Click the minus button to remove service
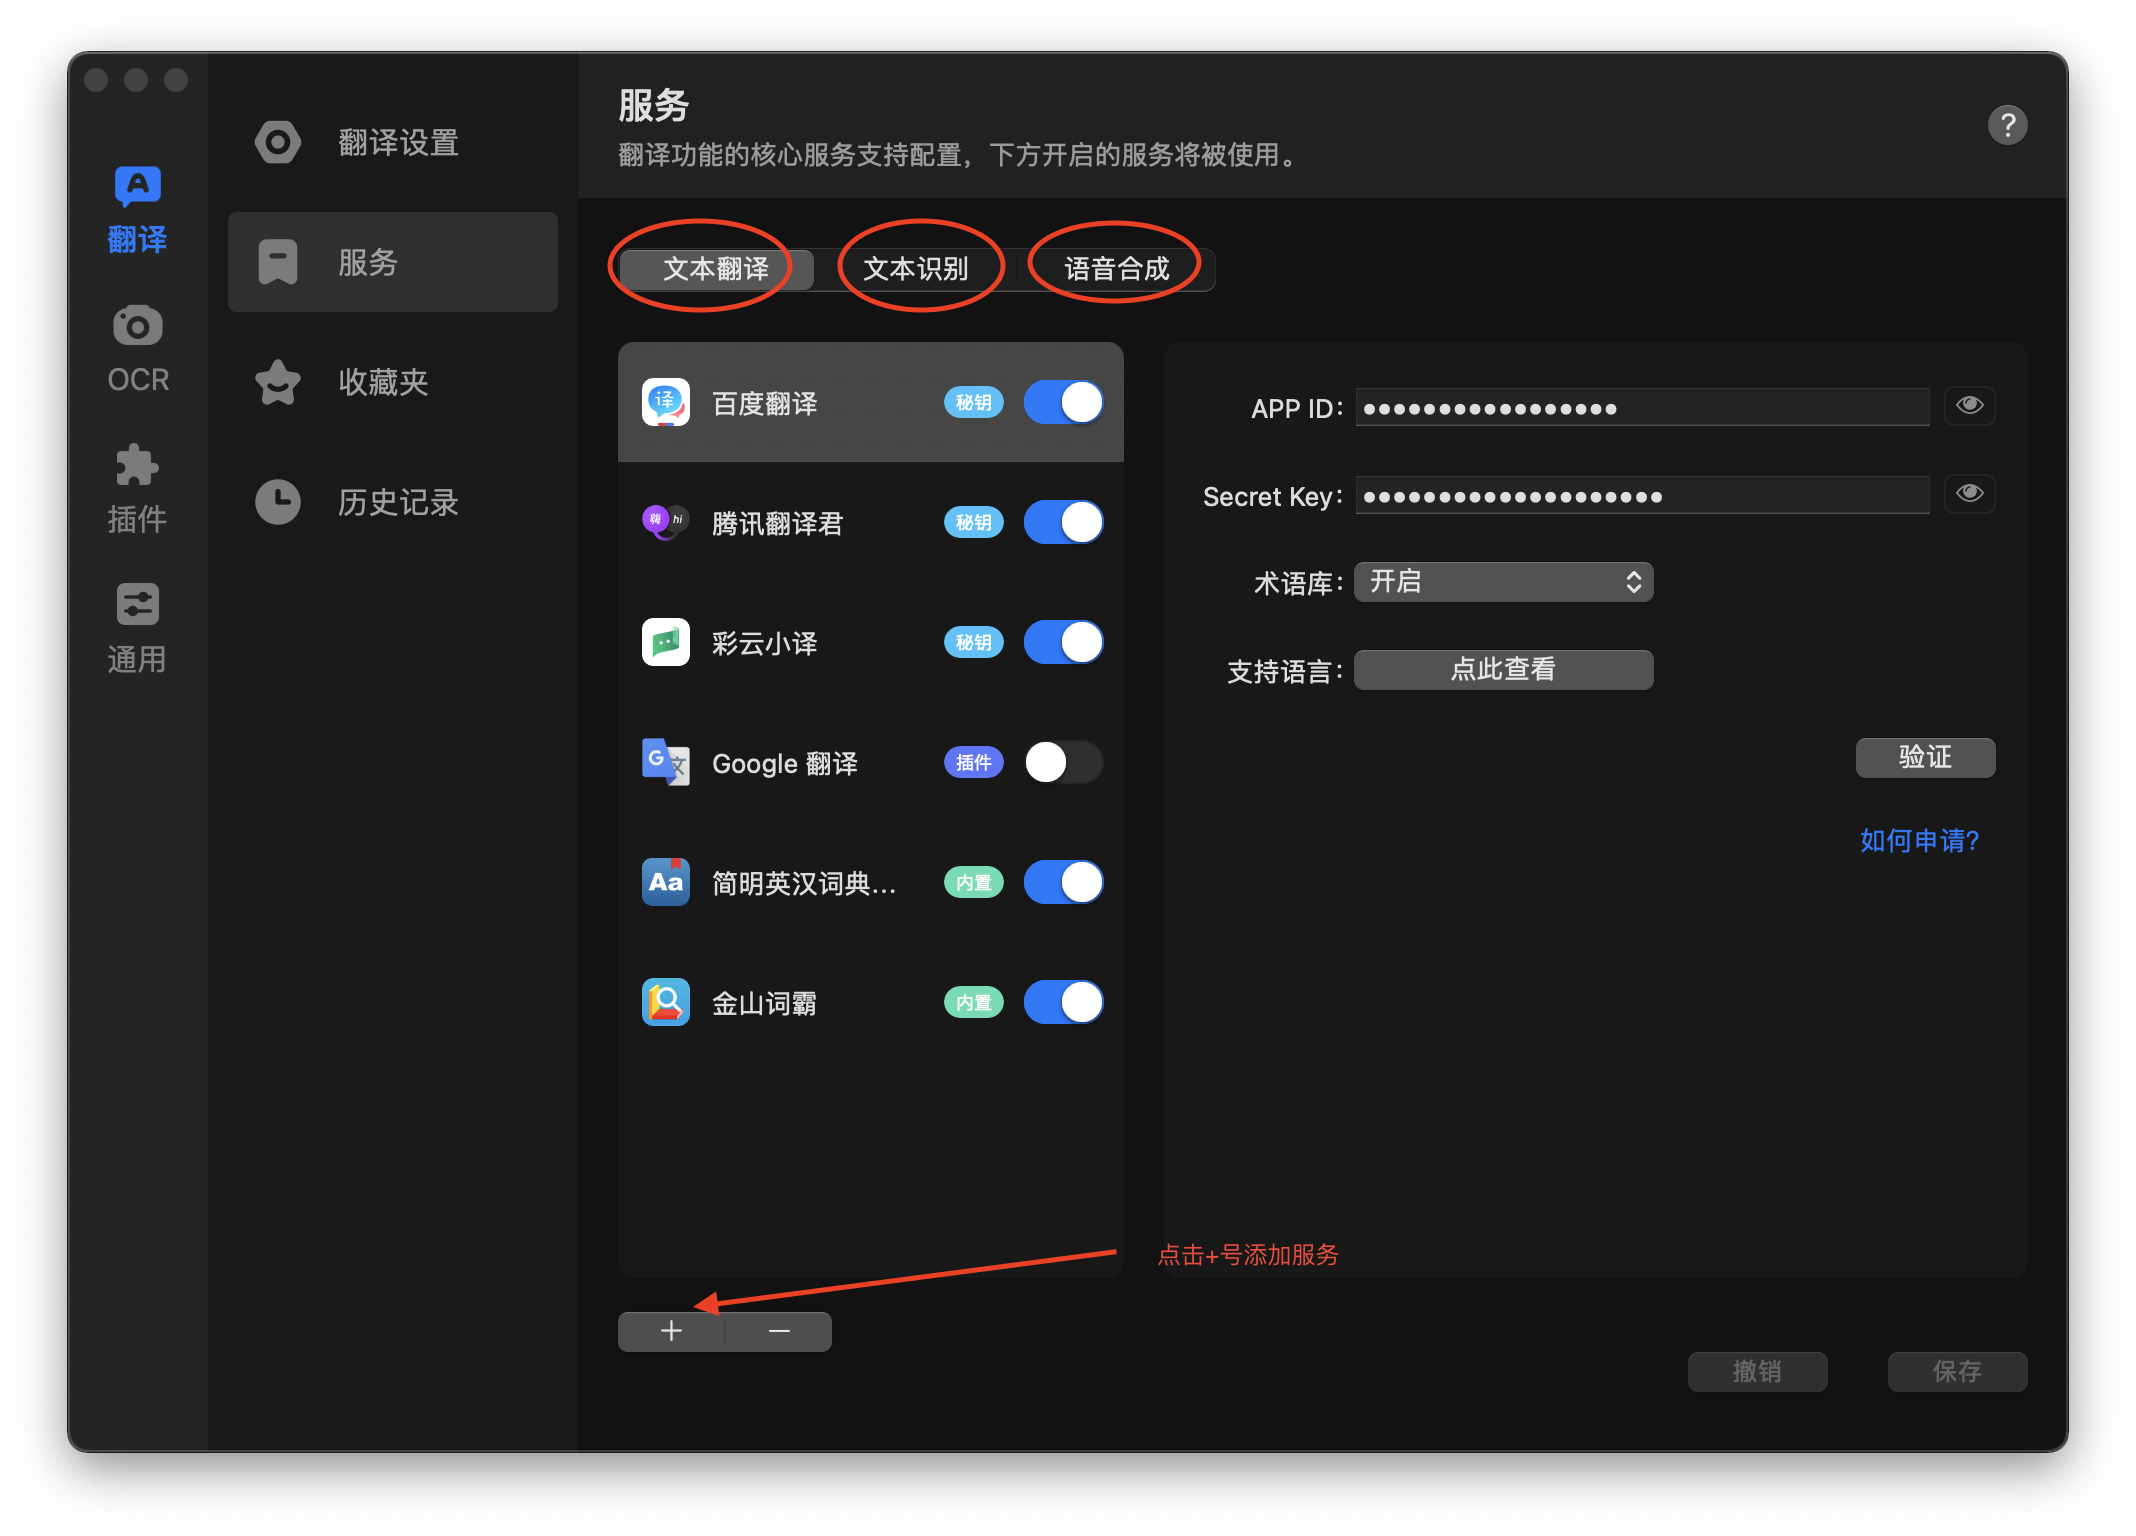 pyautogui.click(x=779, y=1331)
